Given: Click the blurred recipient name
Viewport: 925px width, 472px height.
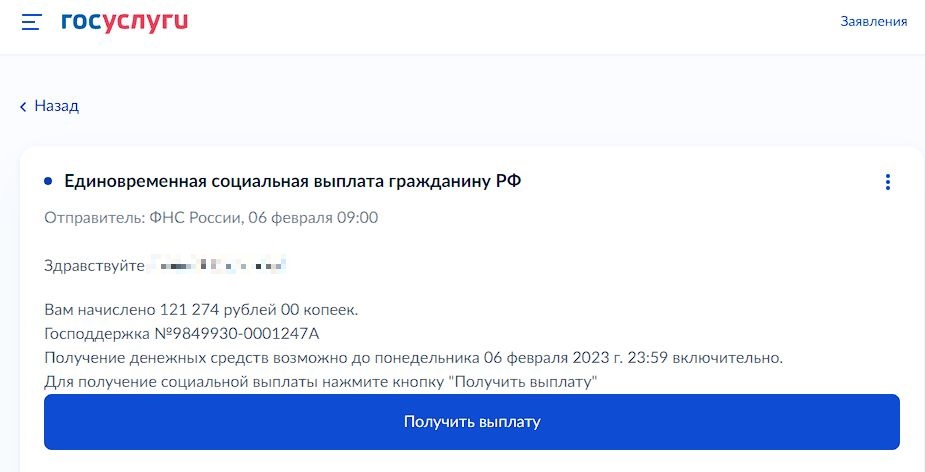Looking at the screenshot, I should pyautogui.click(x=217, y=266).
